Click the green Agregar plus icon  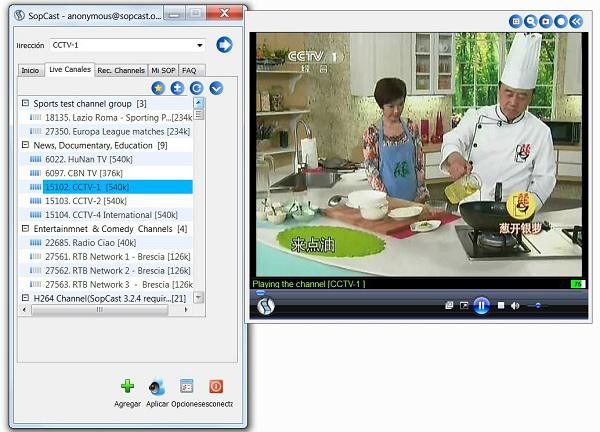(x=127, y=386)
